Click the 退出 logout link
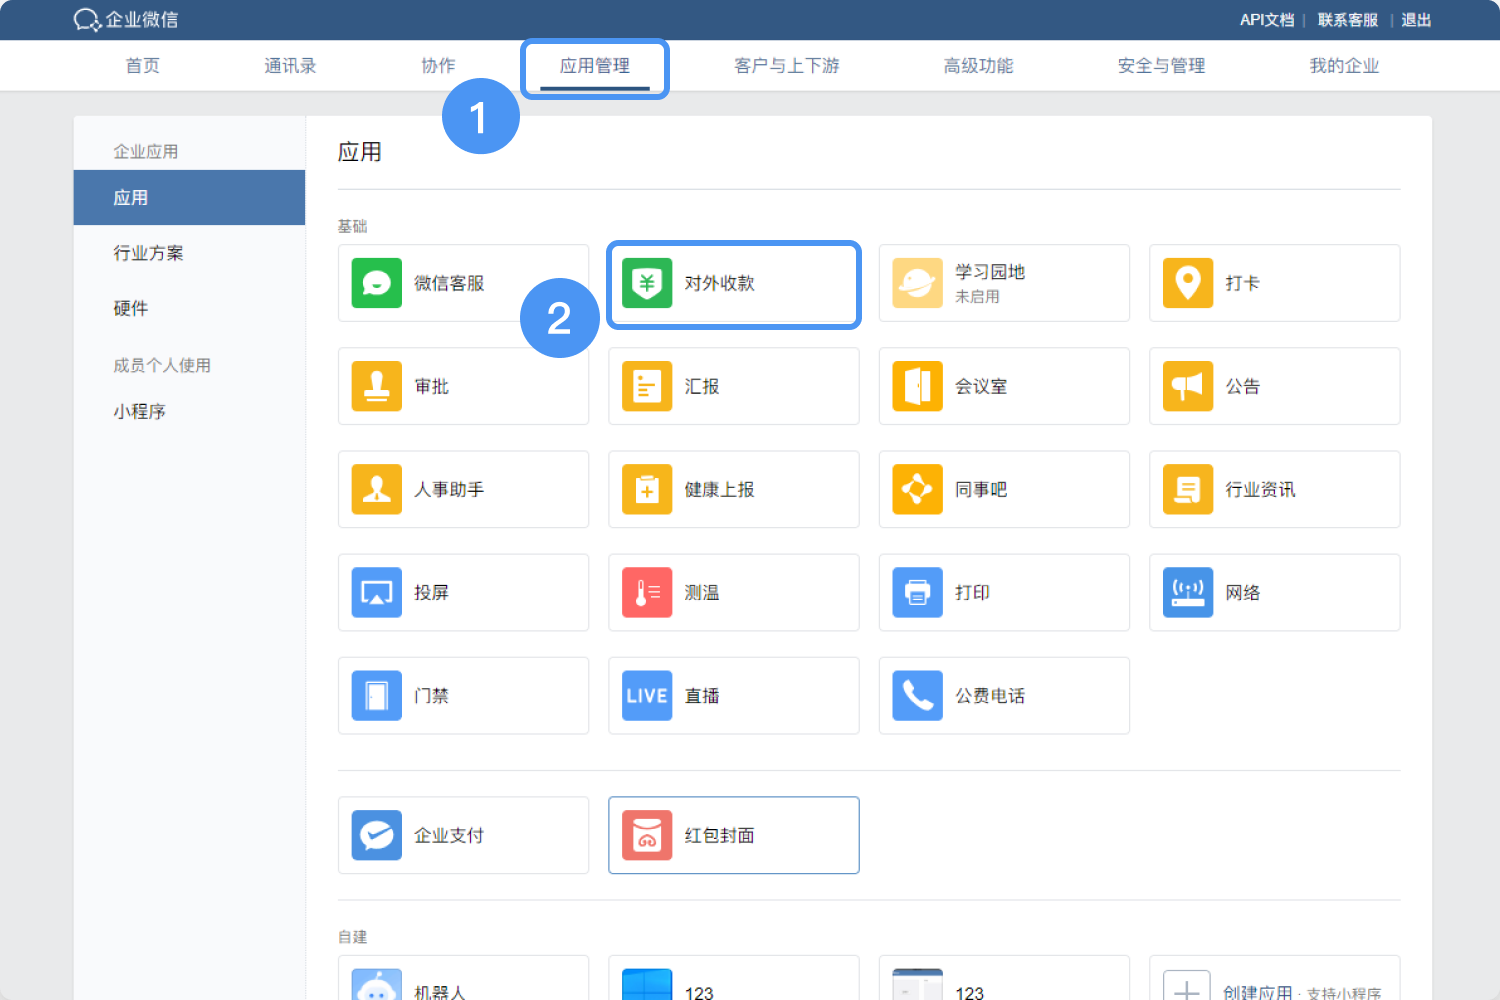 (1416, 20)
